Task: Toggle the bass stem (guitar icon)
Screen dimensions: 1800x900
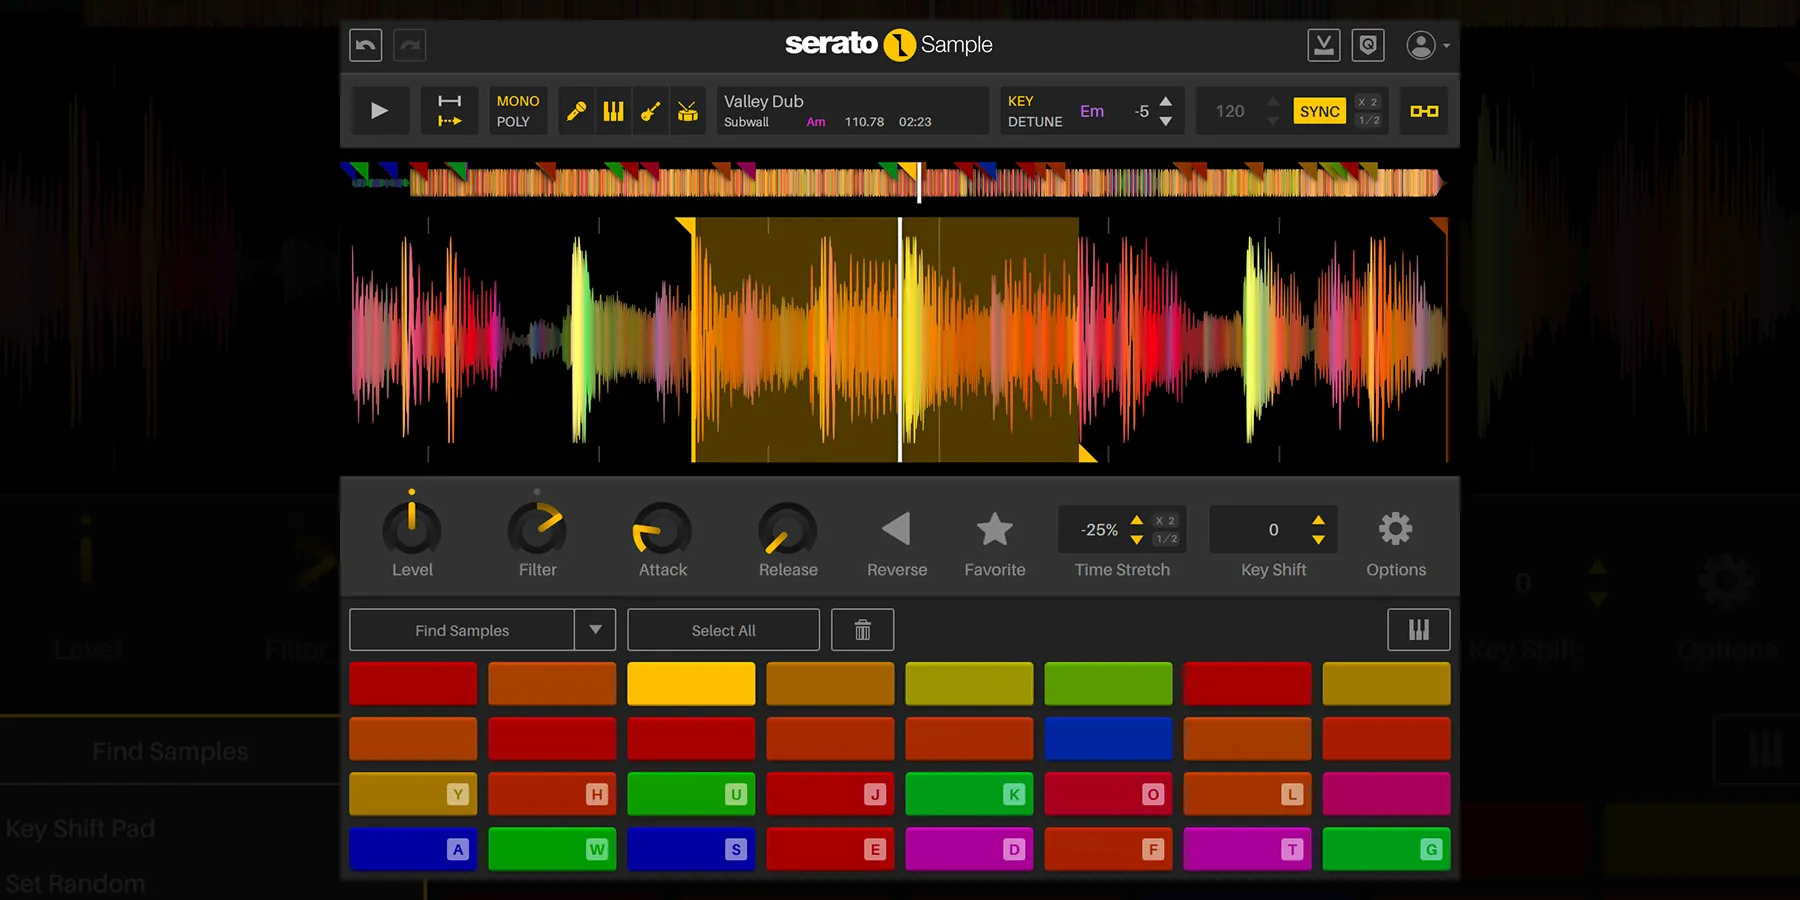Action: (x=651, y=110)
